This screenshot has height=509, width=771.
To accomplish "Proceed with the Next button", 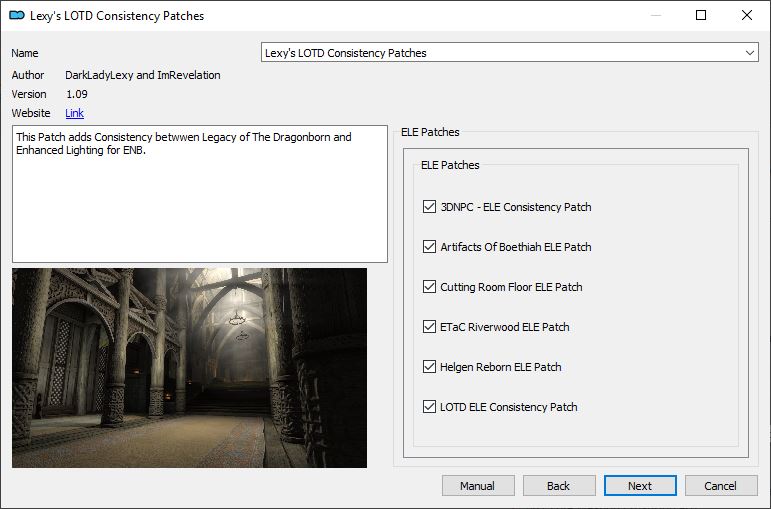I will [x=640, y=486].
